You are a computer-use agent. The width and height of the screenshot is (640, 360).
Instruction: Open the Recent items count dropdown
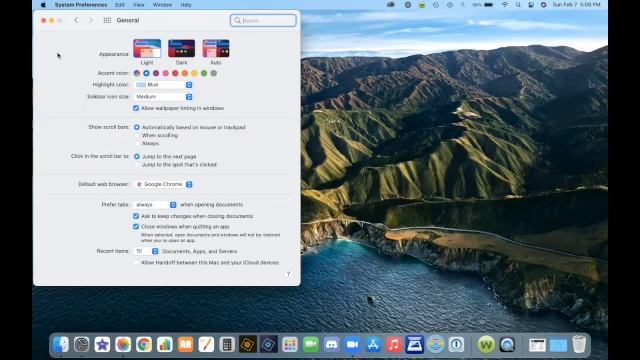click(x=146, y=251)
